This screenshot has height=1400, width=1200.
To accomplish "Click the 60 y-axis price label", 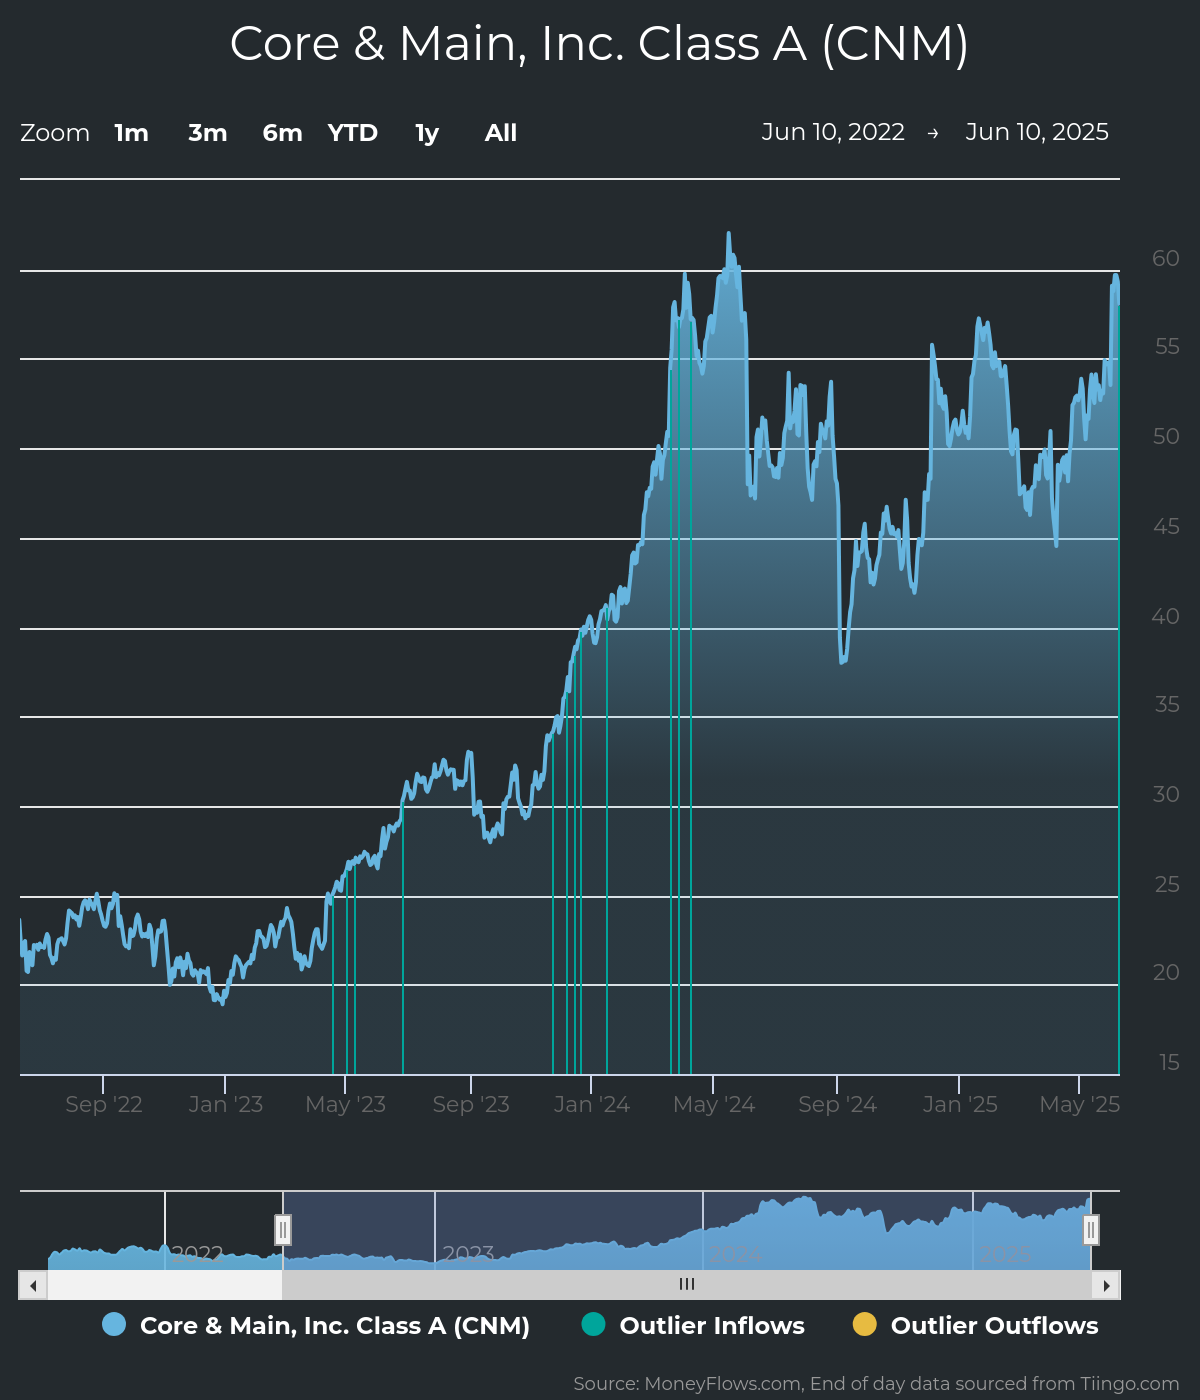I will pos(1166,258).
